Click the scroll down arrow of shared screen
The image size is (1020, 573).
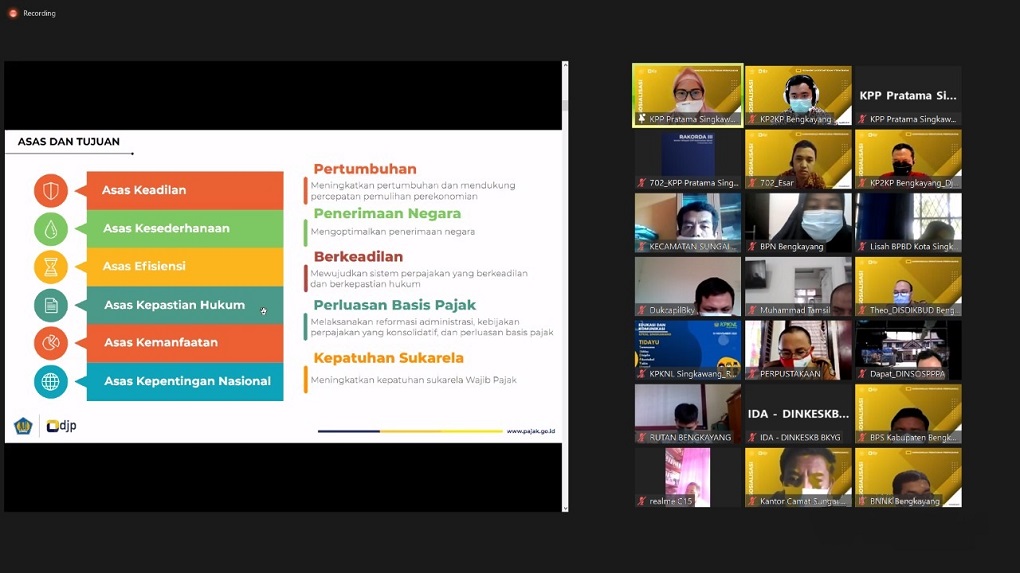[x=565, y=508]
